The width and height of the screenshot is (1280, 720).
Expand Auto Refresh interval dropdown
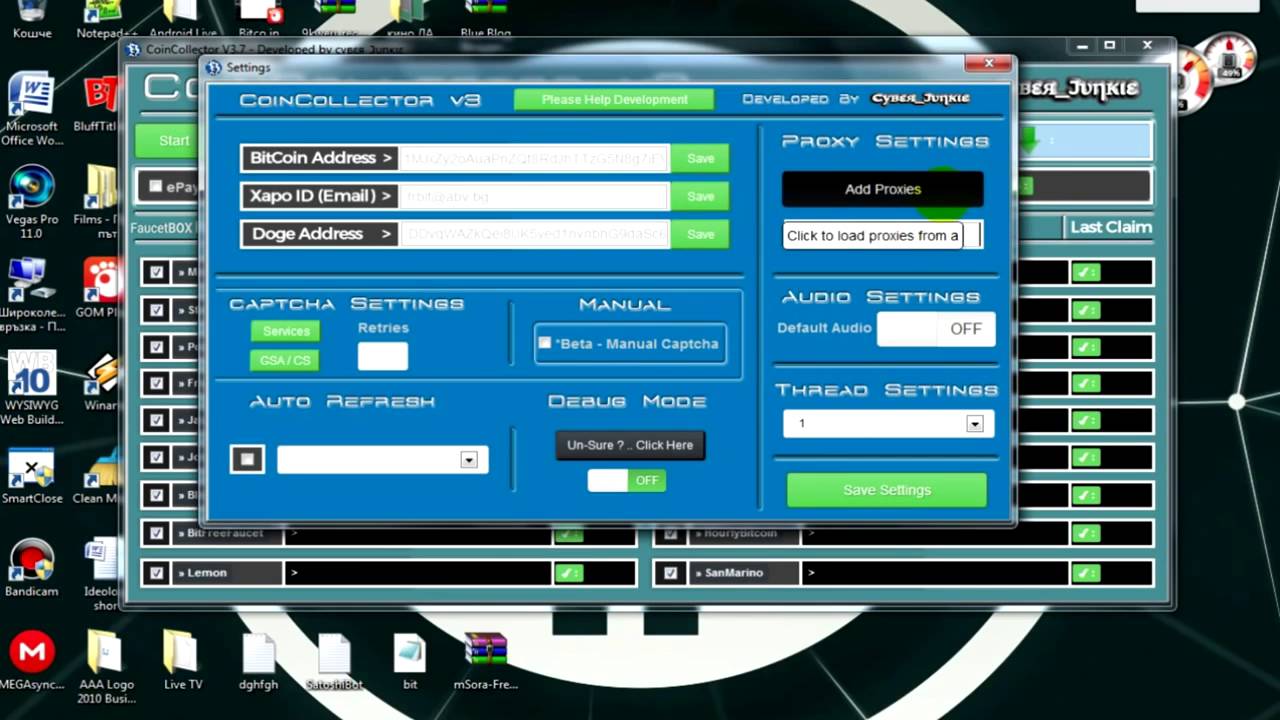tap(468, 460)
